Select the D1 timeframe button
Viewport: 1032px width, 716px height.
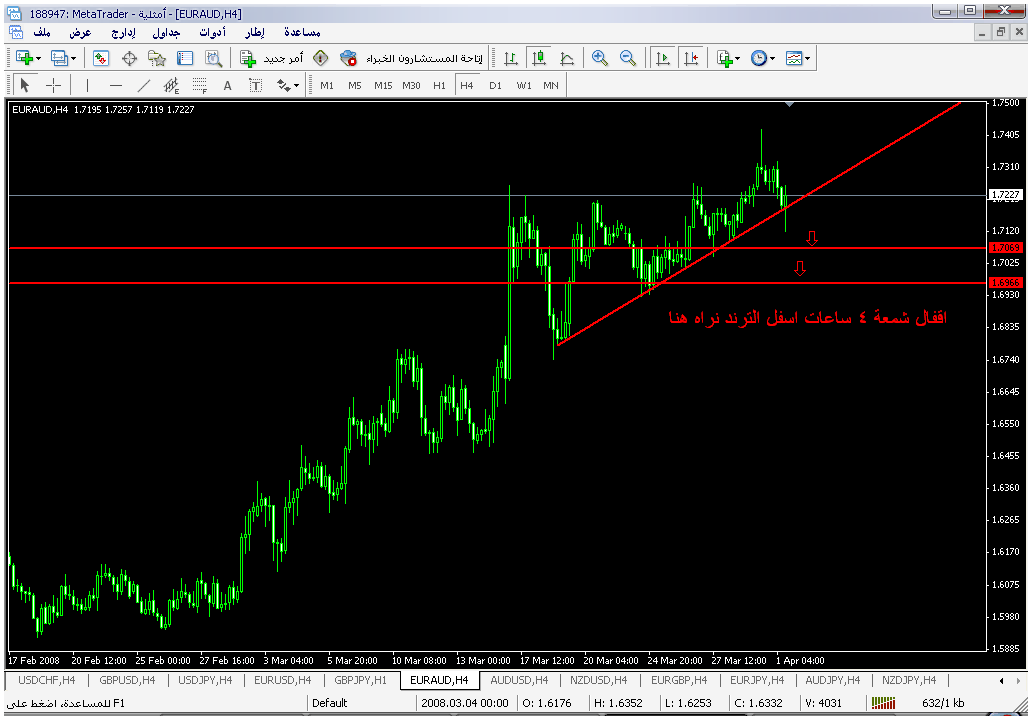point(495,85)
